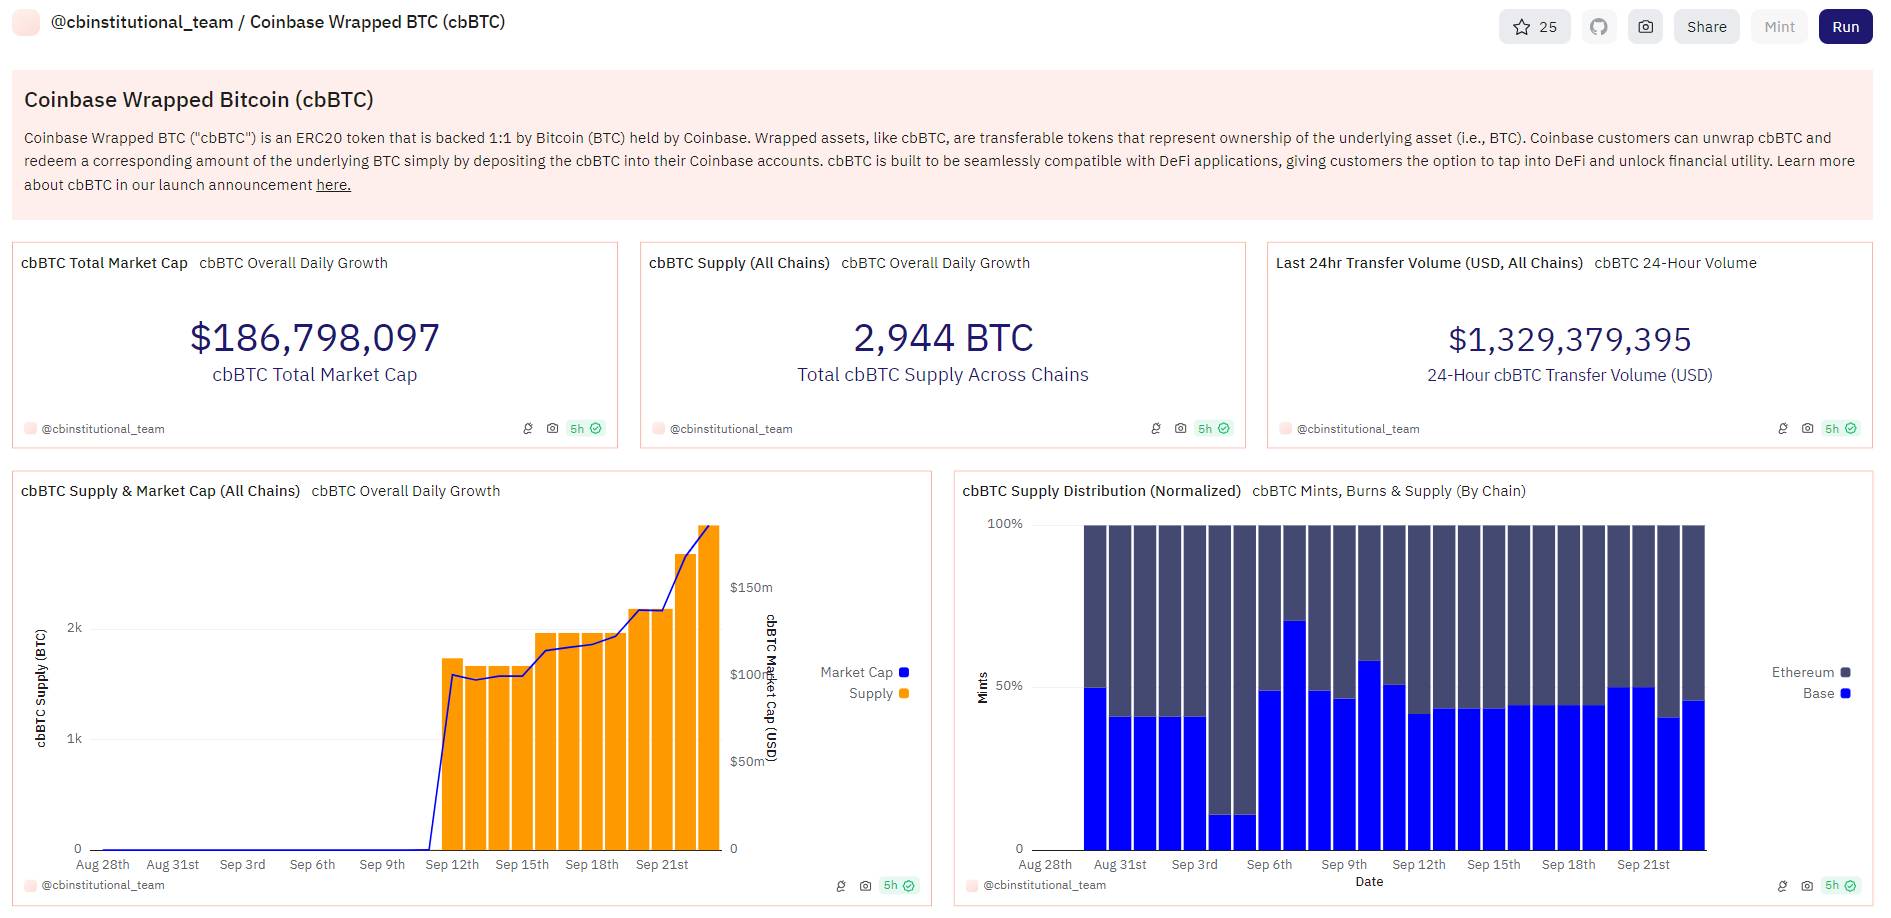Screen dimensions: 1891x918
Task: Click the 5h refresh status on Total Market Cap card
Action: (585, 428)
